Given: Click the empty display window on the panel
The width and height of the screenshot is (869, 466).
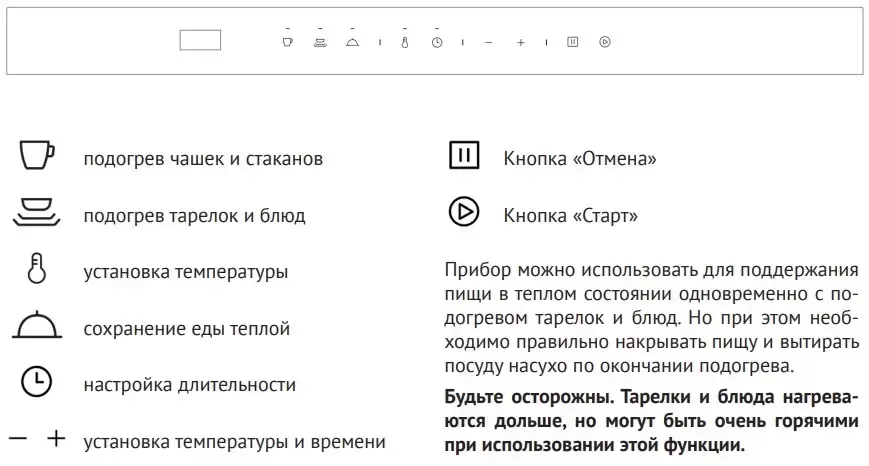Looking at the screenshot, I should [200, 42].
